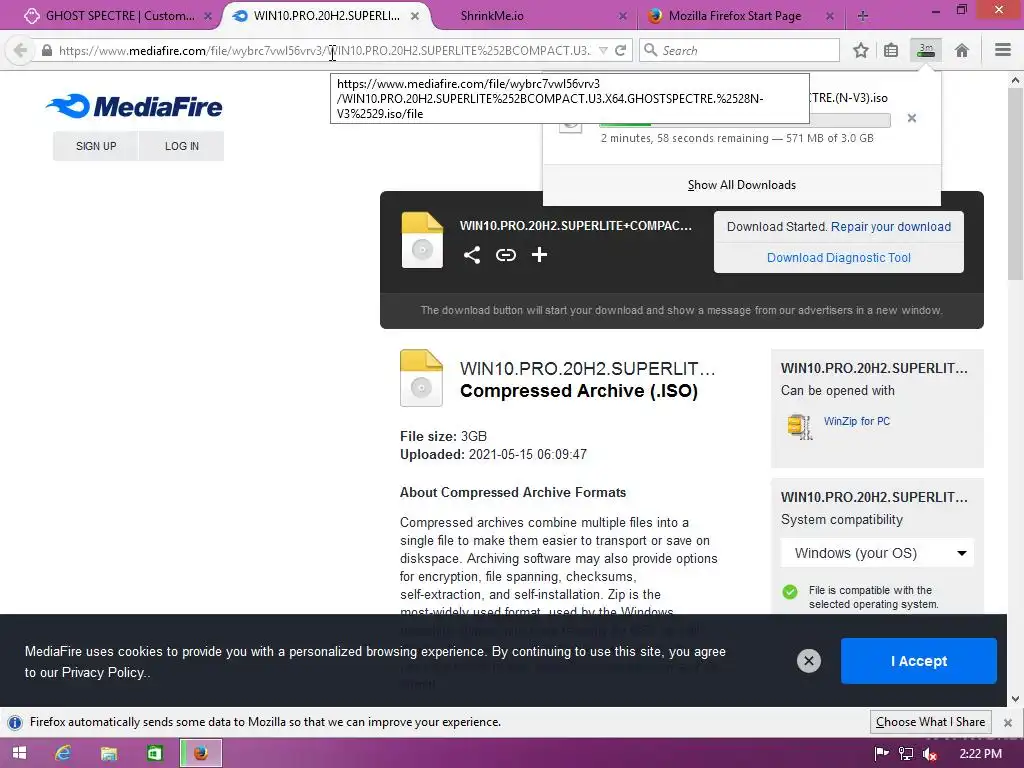Image resolution: width=1024 pixels, height=768 pixels.
Task: Click the Action Center flag tray icon
Action: coord(881,754)
